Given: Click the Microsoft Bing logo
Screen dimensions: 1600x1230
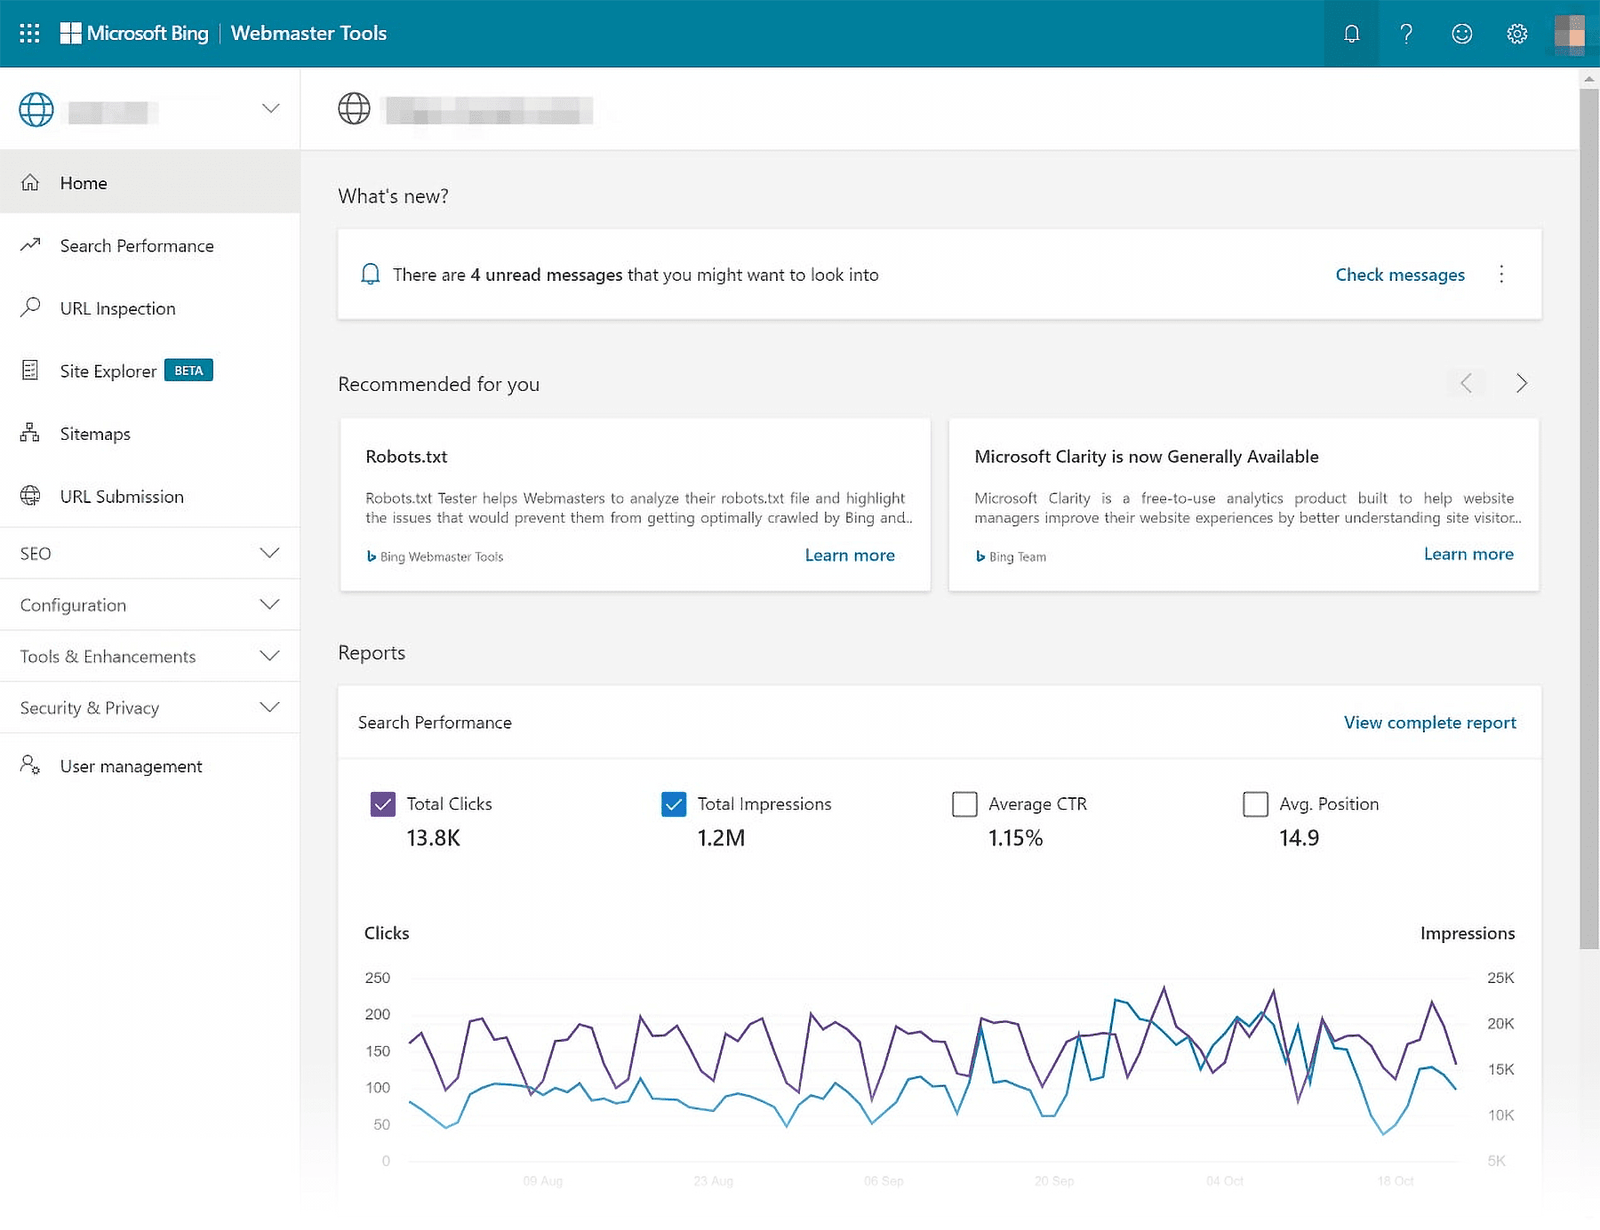Looking at the screenshot, I should [134, 33].
